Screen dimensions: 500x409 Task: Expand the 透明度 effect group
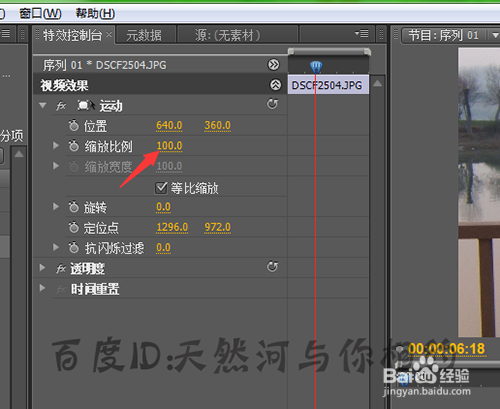(42, 268)
